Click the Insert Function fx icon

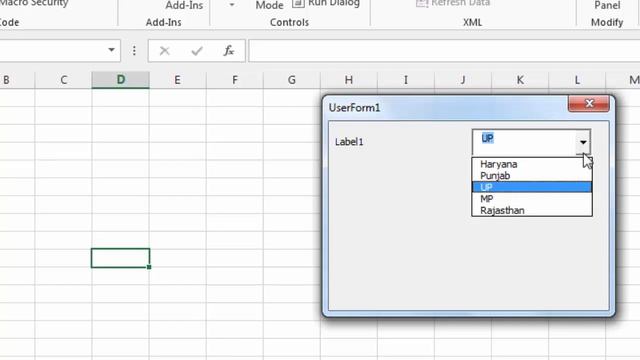229,51
